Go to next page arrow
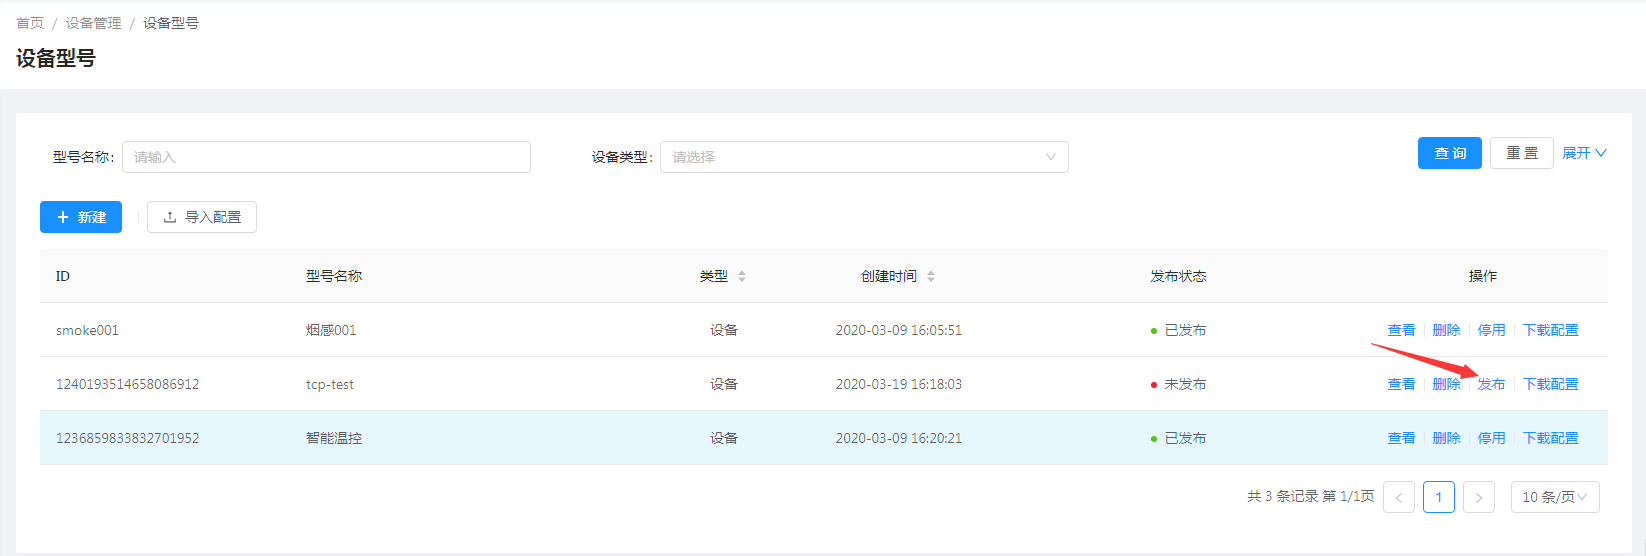The width and height of the screenshot is (1646, 556). (1478, 497)
